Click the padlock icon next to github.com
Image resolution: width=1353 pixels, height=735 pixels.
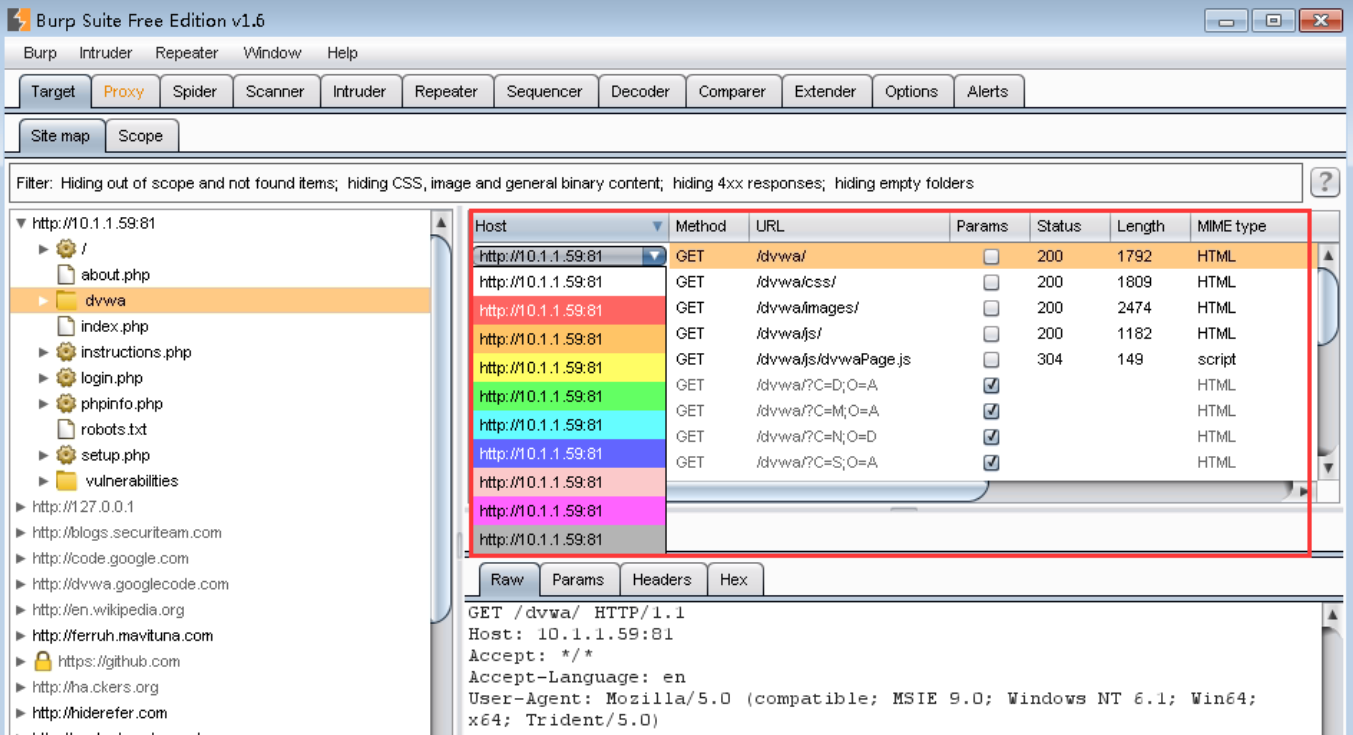click(x=43, y=661)
